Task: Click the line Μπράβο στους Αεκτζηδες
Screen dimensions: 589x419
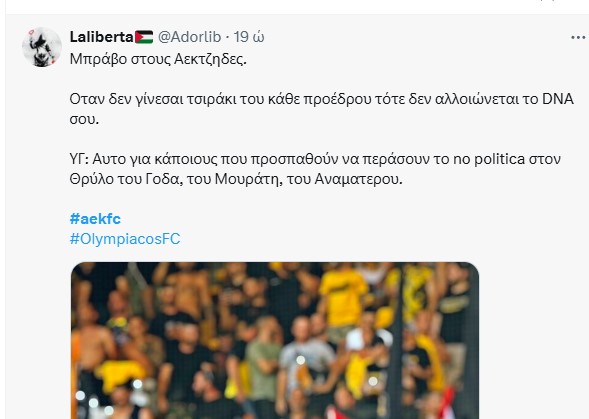Action: pyautogui.click(x=158, y=59)
